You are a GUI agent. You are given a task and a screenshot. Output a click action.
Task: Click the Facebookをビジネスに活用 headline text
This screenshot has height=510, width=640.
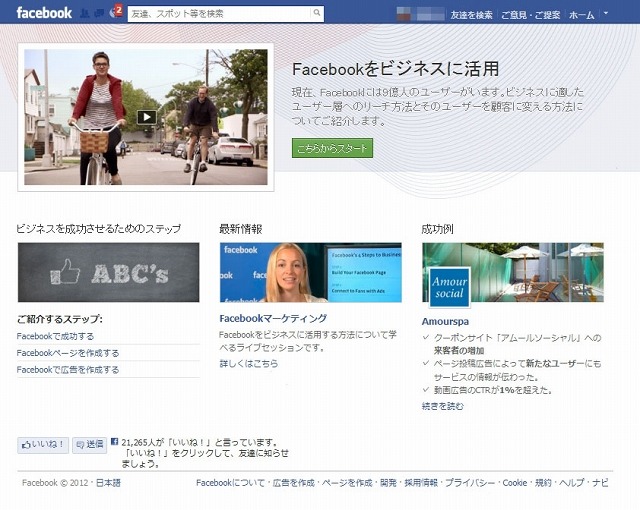pos(396,69)
